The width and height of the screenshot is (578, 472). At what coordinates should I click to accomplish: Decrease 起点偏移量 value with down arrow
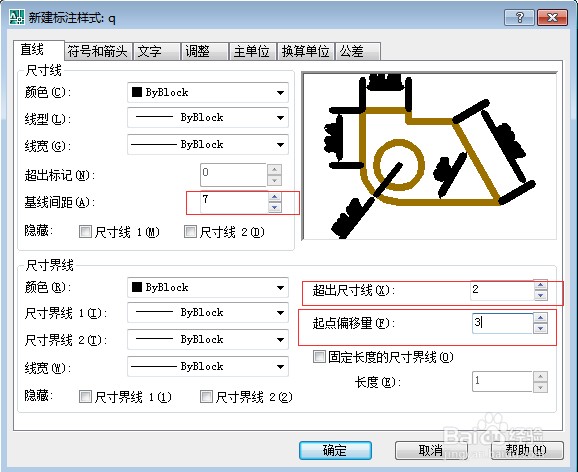coord(540,328)
